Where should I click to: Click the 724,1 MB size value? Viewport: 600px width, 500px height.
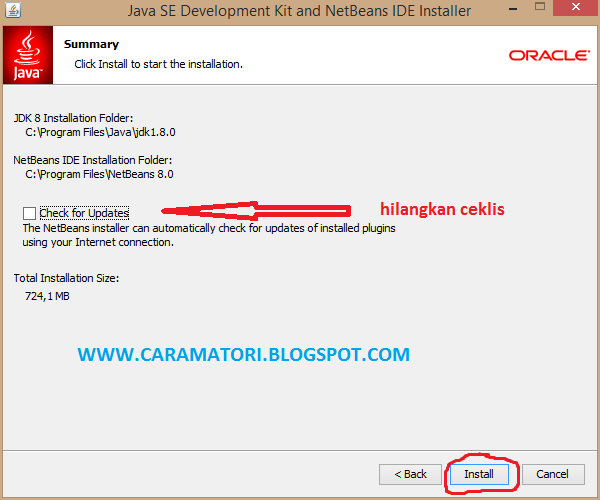47,296
